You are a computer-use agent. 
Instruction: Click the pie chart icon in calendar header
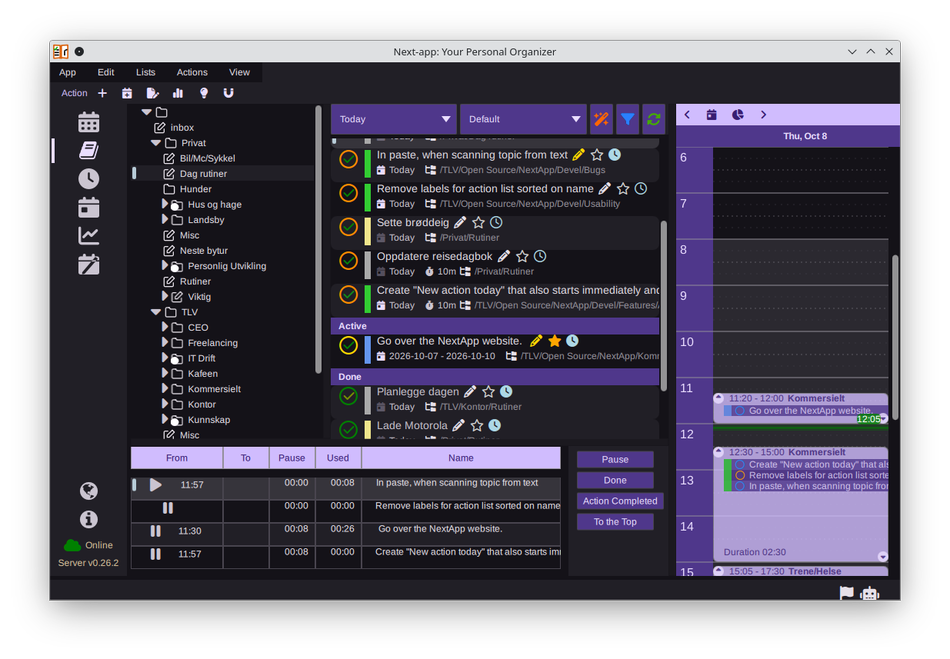737,114
